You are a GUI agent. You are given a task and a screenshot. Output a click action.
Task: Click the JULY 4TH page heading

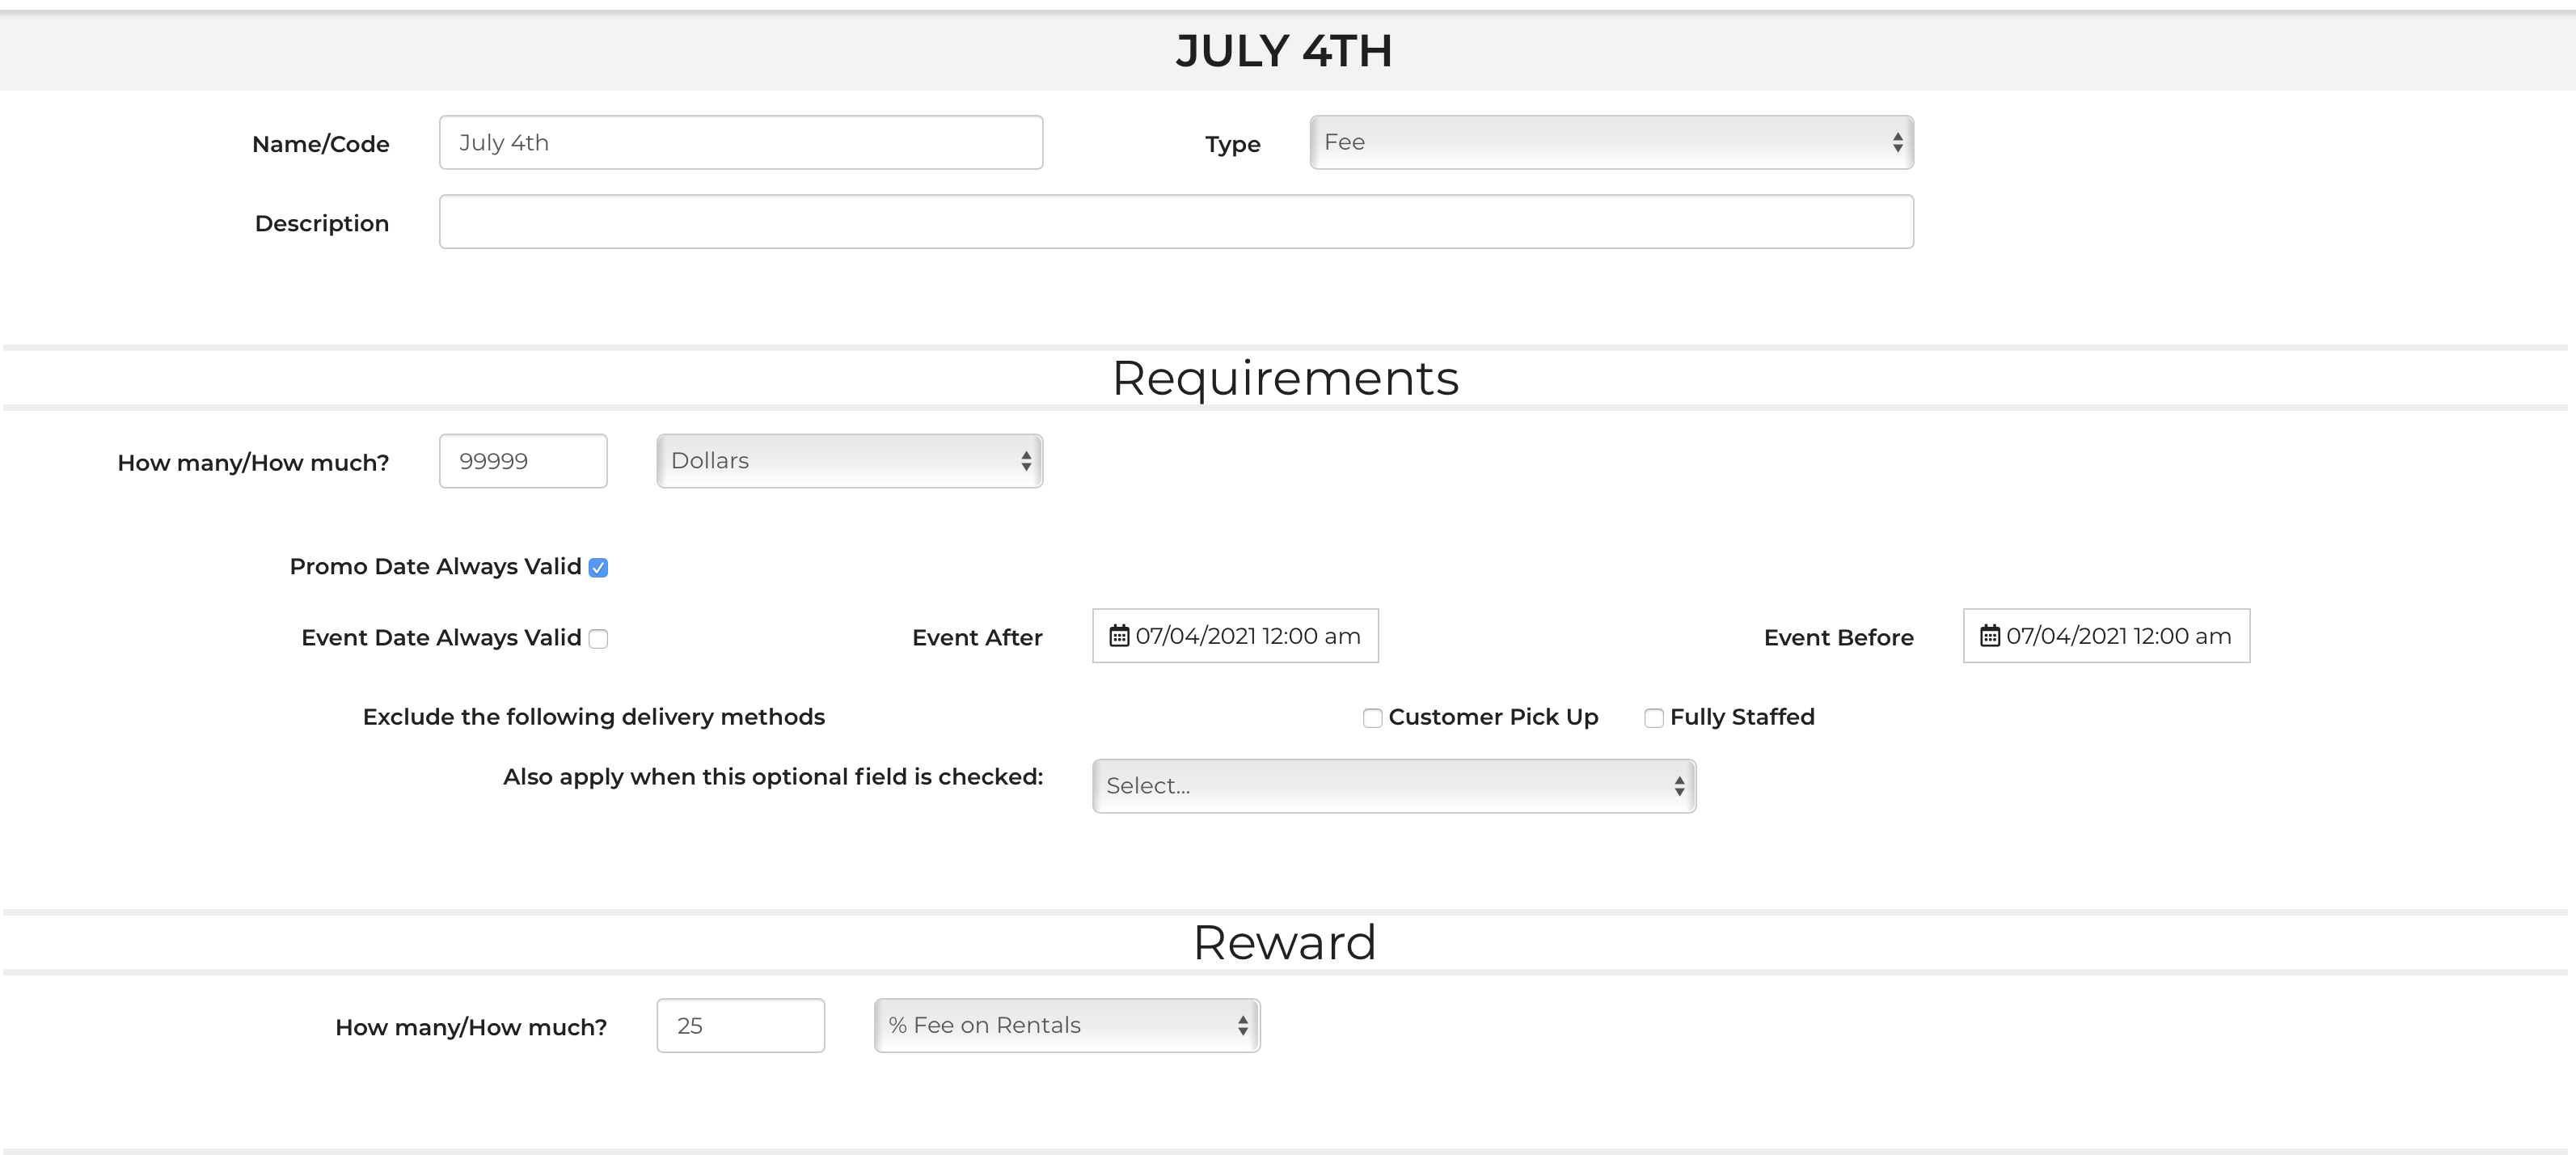tap(1284, 50)
